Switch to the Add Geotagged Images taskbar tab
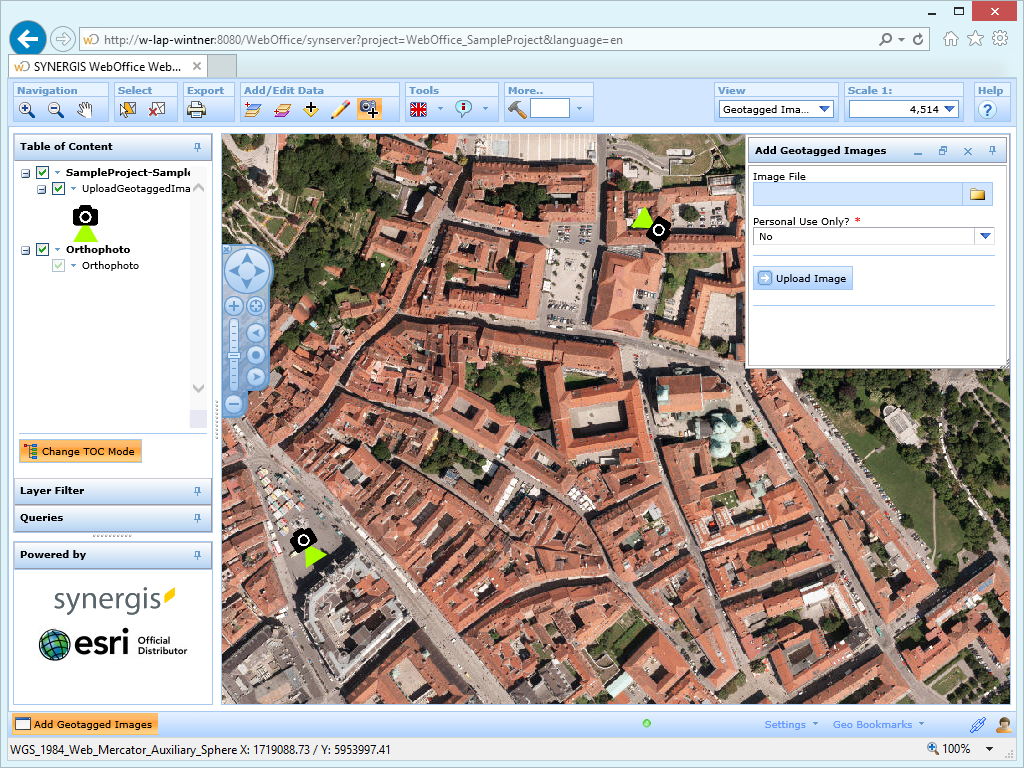This screenshot has height=768, width=1024. click(84, 723)
